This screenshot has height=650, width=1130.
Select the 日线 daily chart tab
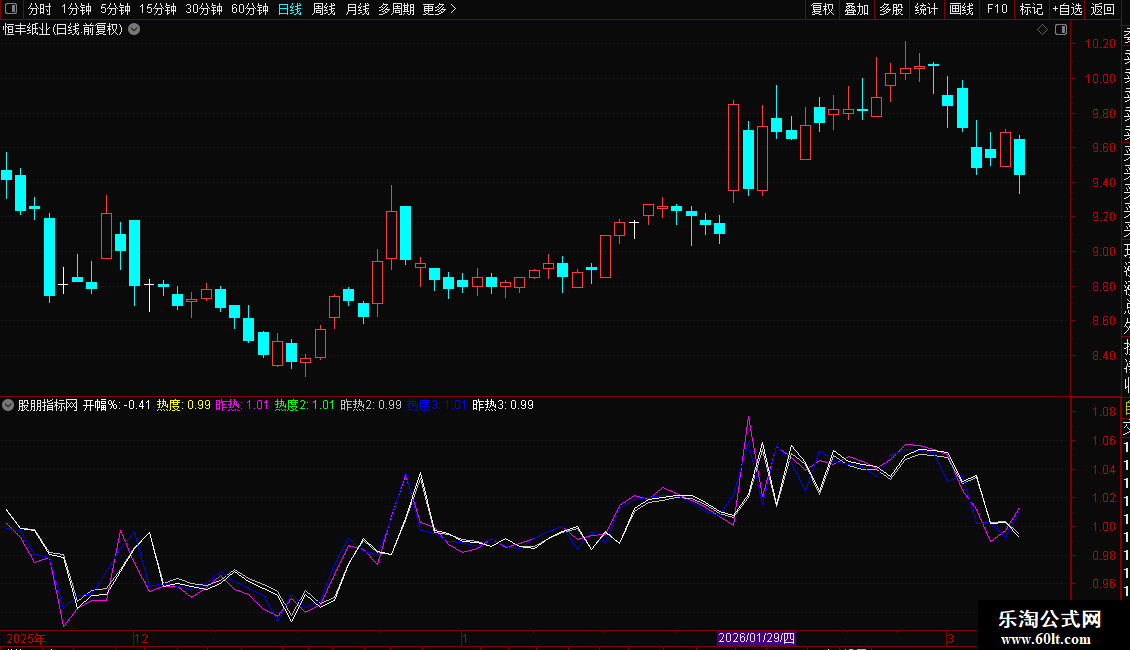point(290,9)
